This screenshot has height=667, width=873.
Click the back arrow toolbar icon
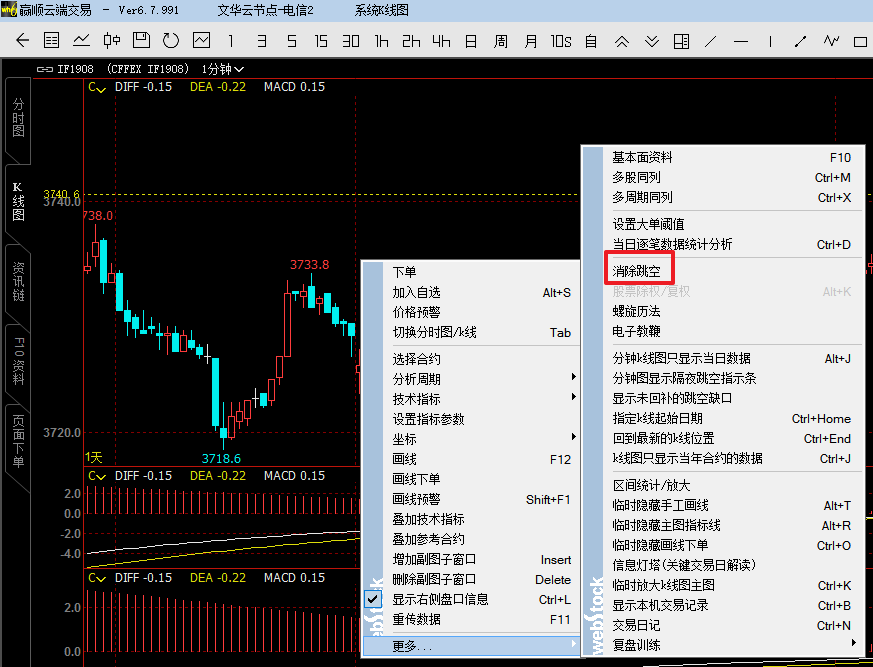(23, 41)
